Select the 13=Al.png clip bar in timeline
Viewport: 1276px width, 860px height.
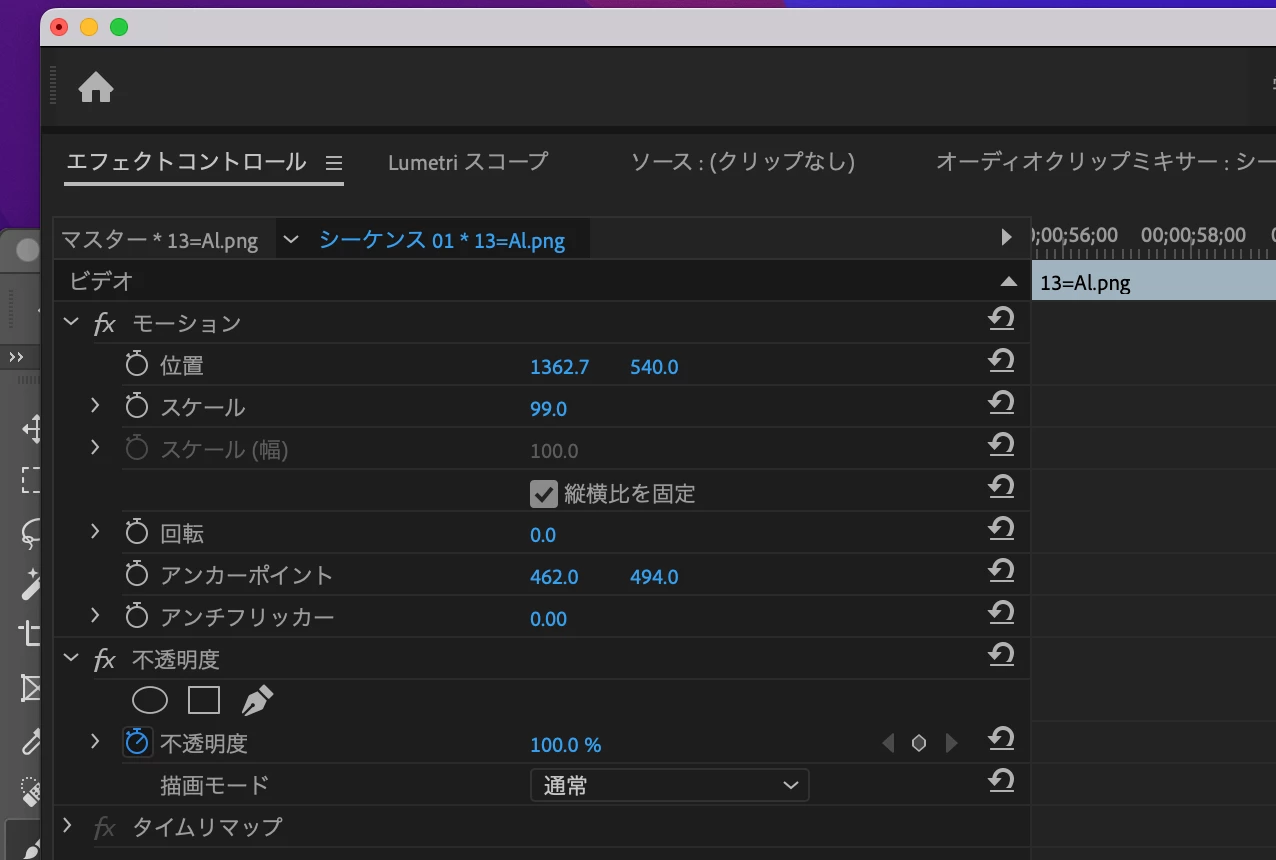pyautogui.click(x=1154, y=283)
